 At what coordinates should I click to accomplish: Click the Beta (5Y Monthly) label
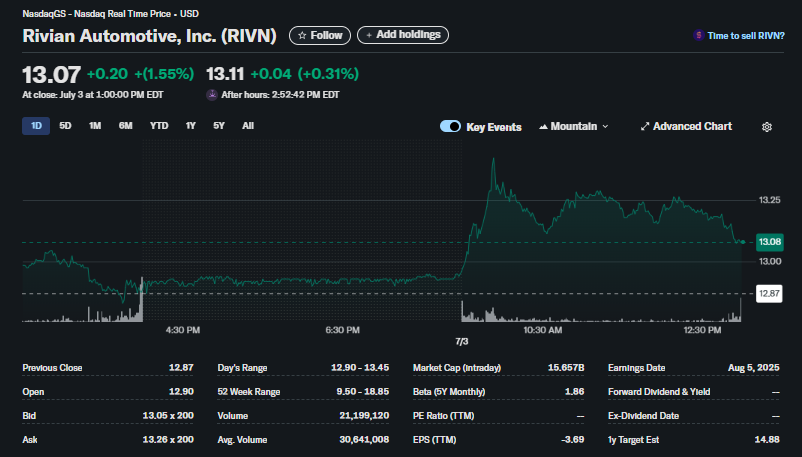pyautogui.click(x=449, y=392)
